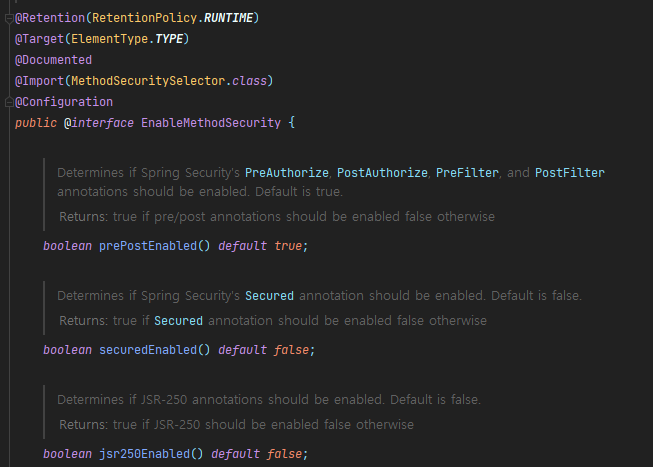Click the TYPE constant
The height and width of the screenshot is (467, 653).
click(x=169, y=39)
